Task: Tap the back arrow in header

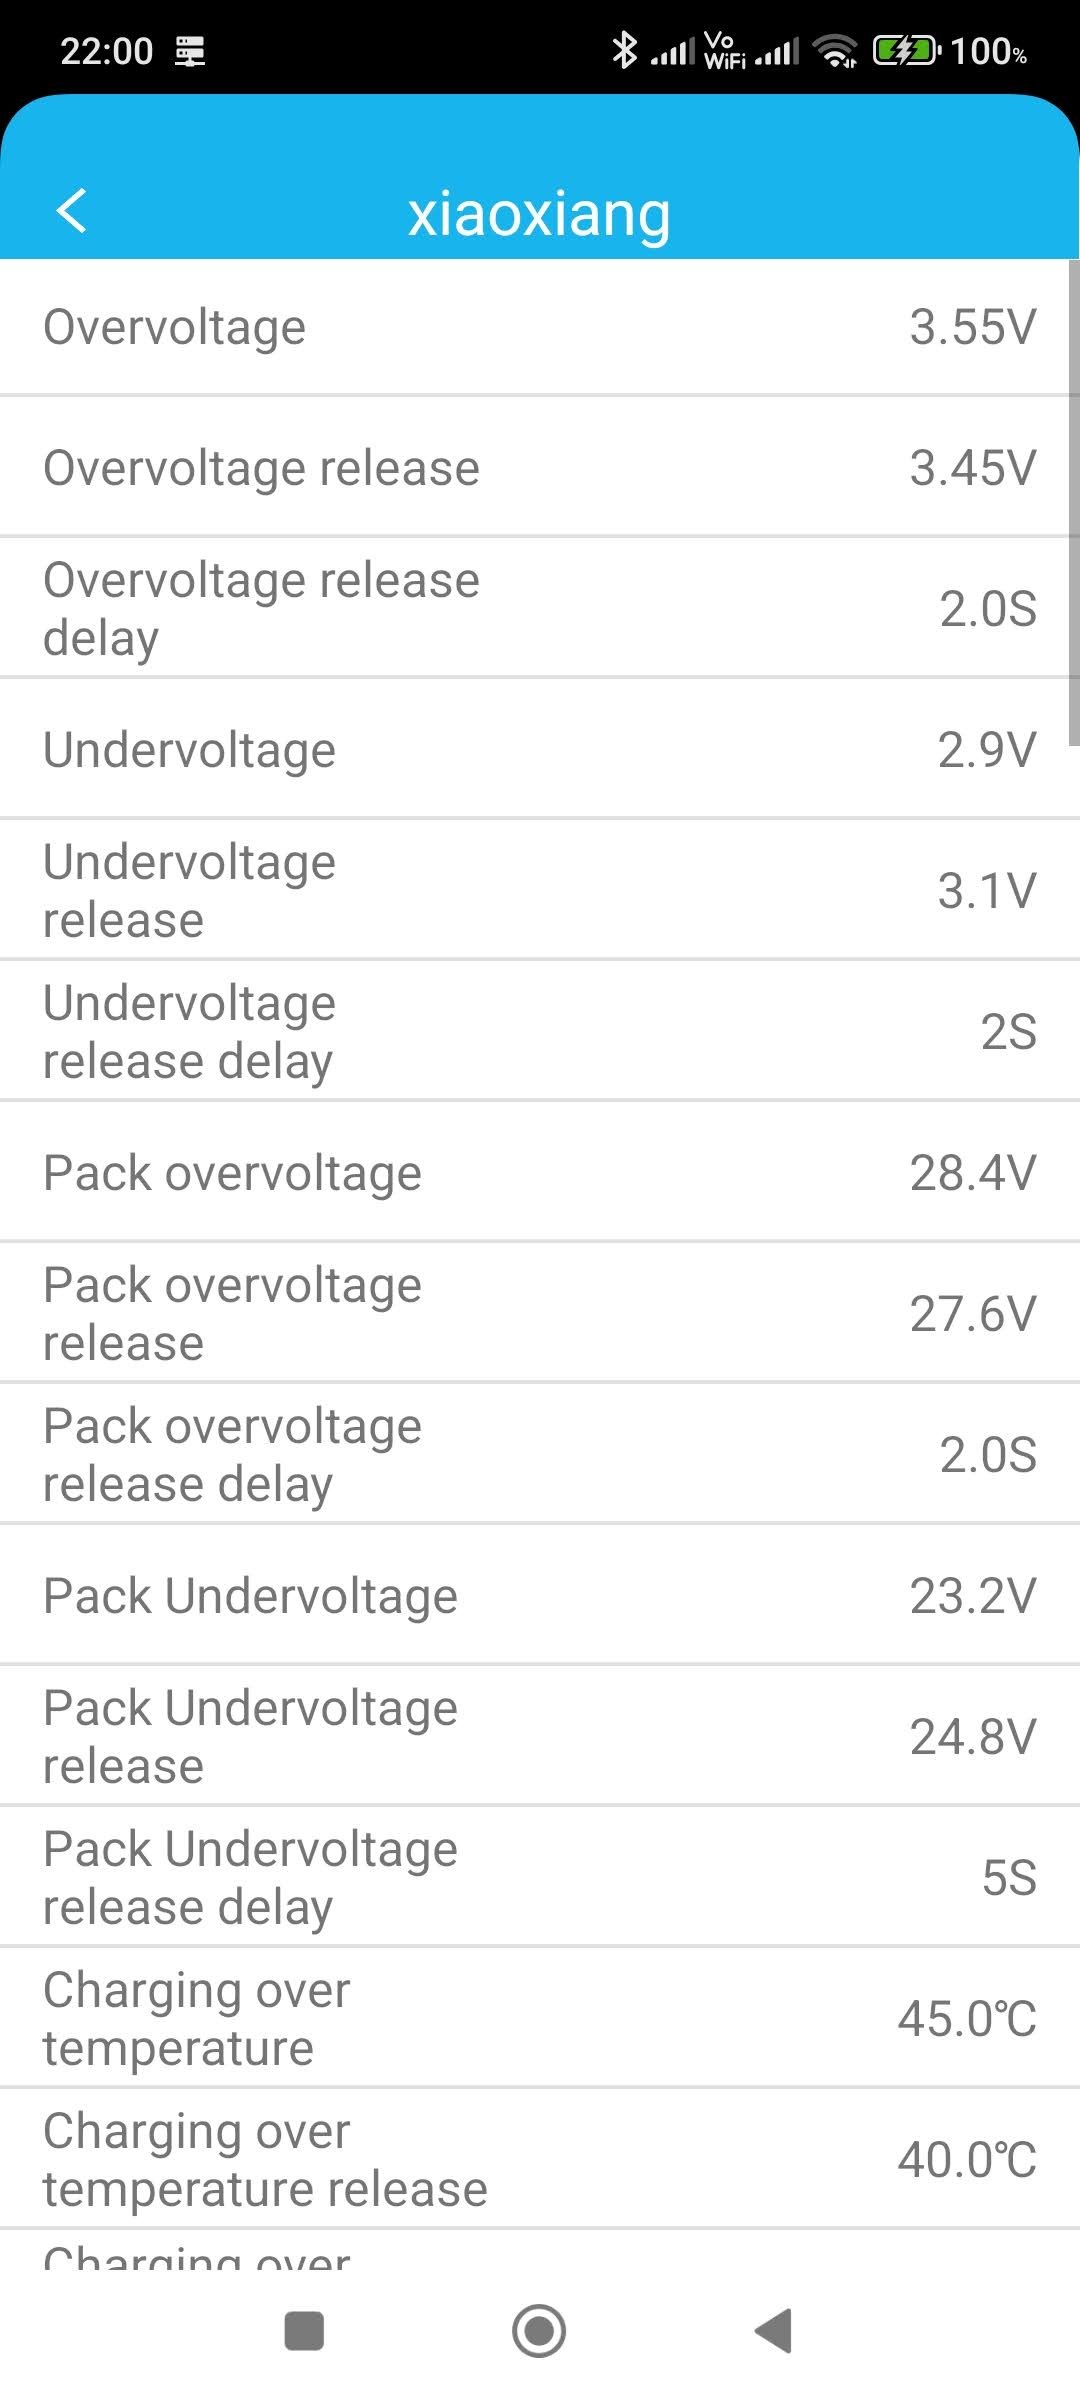Action: click(72, 210)
